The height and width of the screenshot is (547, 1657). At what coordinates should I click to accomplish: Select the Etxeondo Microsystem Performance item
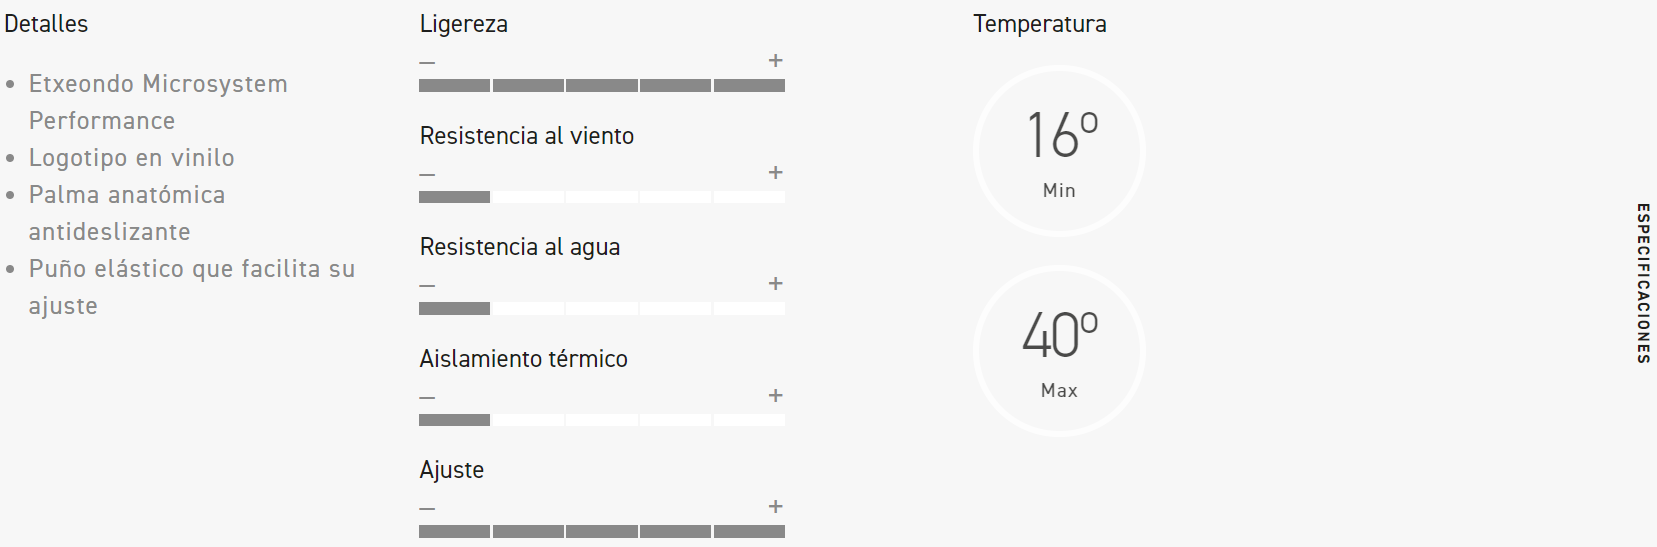click(x=158, y=102)
